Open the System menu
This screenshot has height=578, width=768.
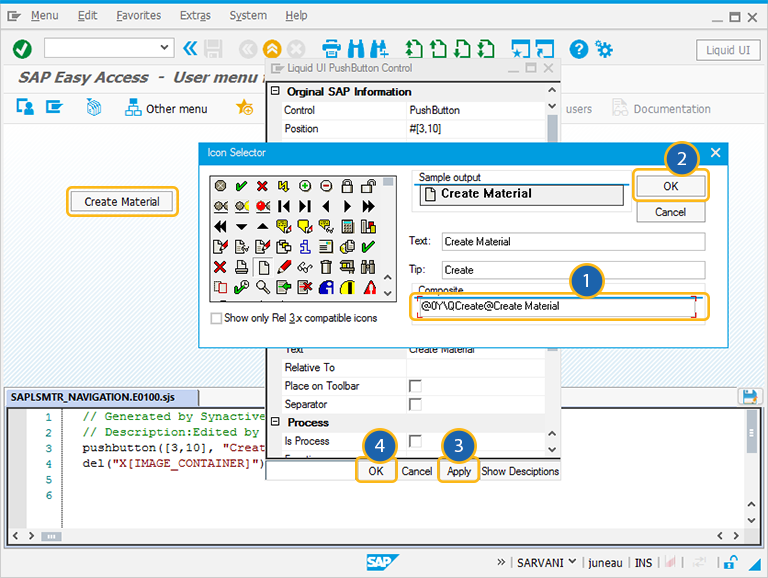pyautogui.click(x=248, y=16)
